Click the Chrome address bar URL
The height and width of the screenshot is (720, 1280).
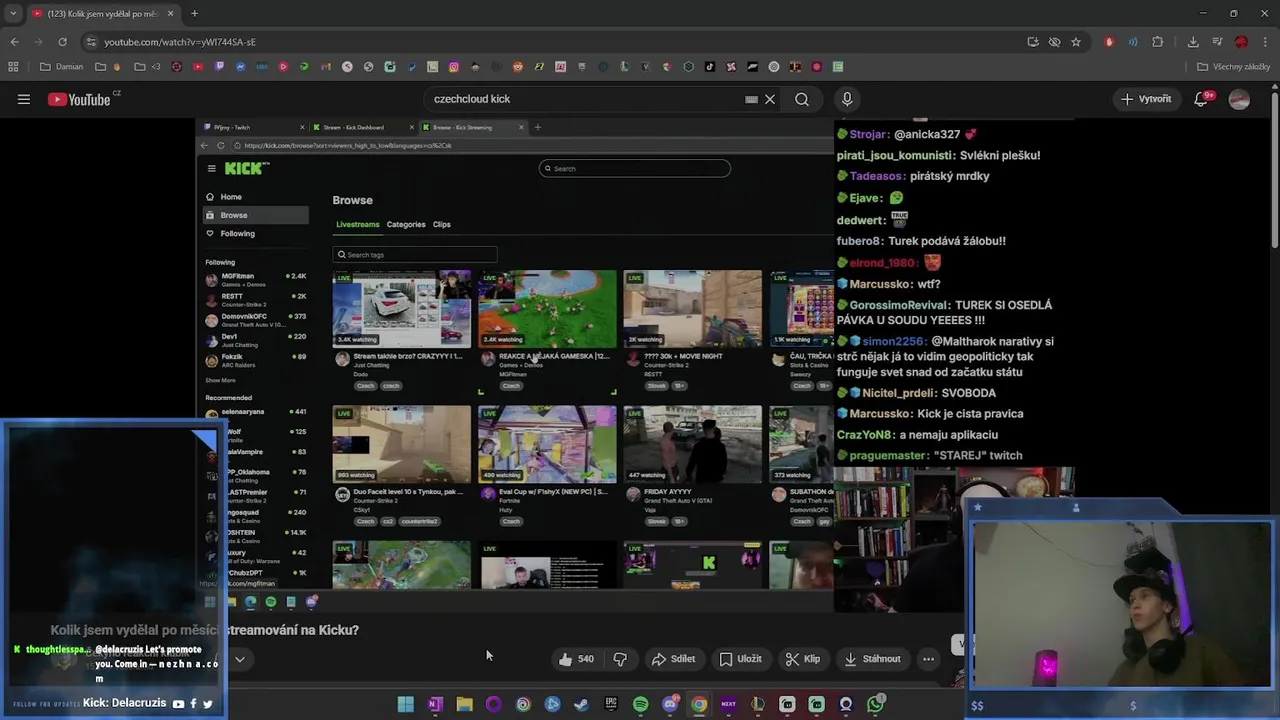tap(180, 42)
